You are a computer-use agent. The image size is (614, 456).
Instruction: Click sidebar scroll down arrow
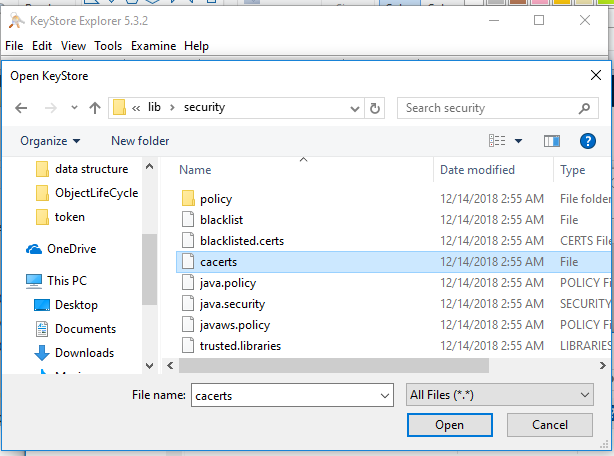[x=149, y=366]
